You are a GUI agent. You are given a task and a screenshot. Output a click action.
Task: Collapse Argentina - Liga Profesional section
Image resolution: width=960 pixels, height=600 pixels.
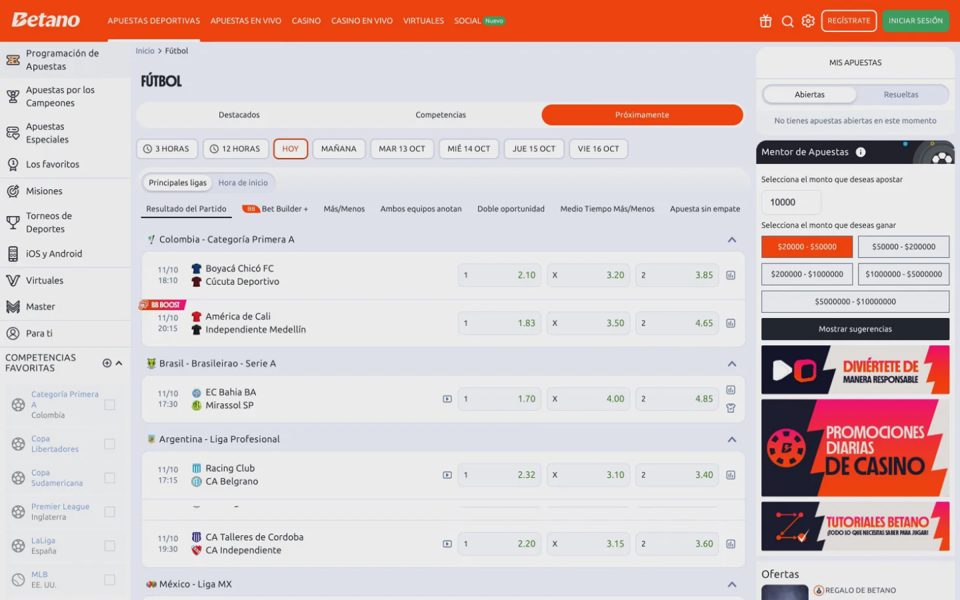[732, 440]
